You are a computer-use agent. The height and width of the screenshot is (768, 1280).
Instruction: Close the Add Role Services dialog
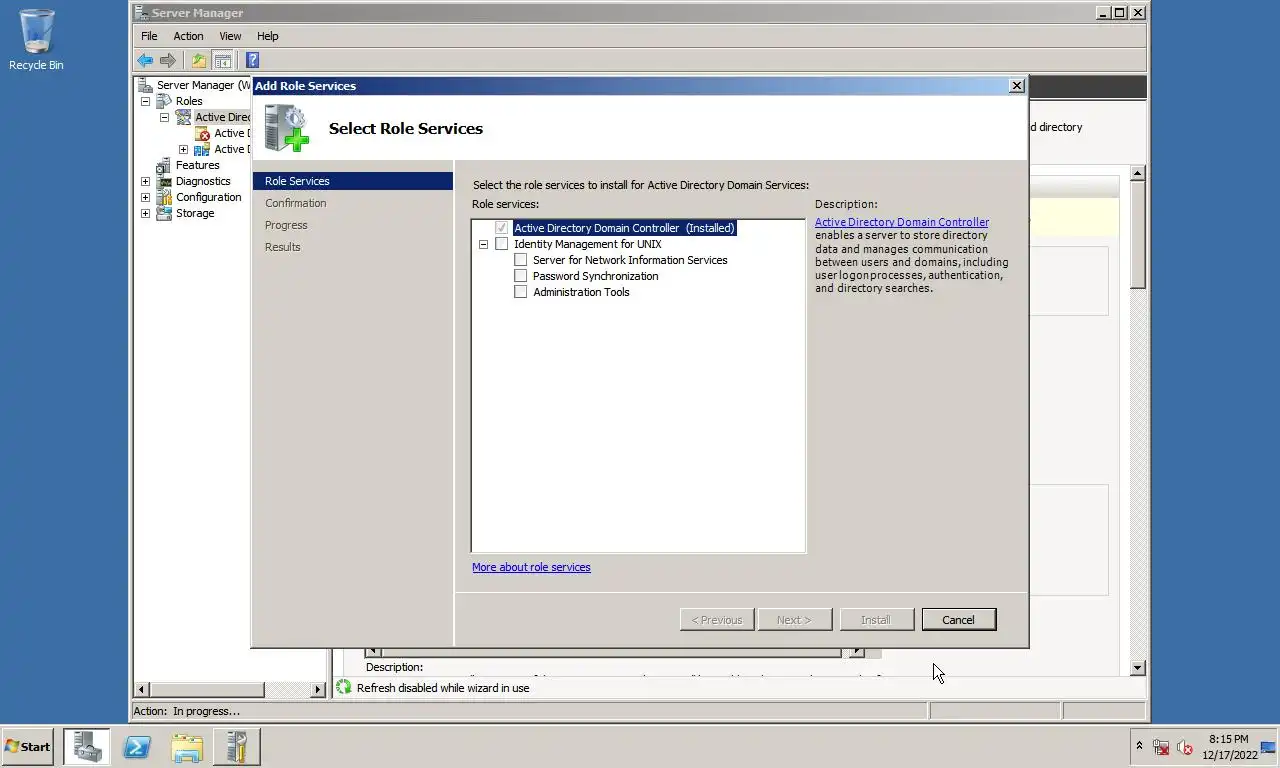click(x=1017, y=86)
